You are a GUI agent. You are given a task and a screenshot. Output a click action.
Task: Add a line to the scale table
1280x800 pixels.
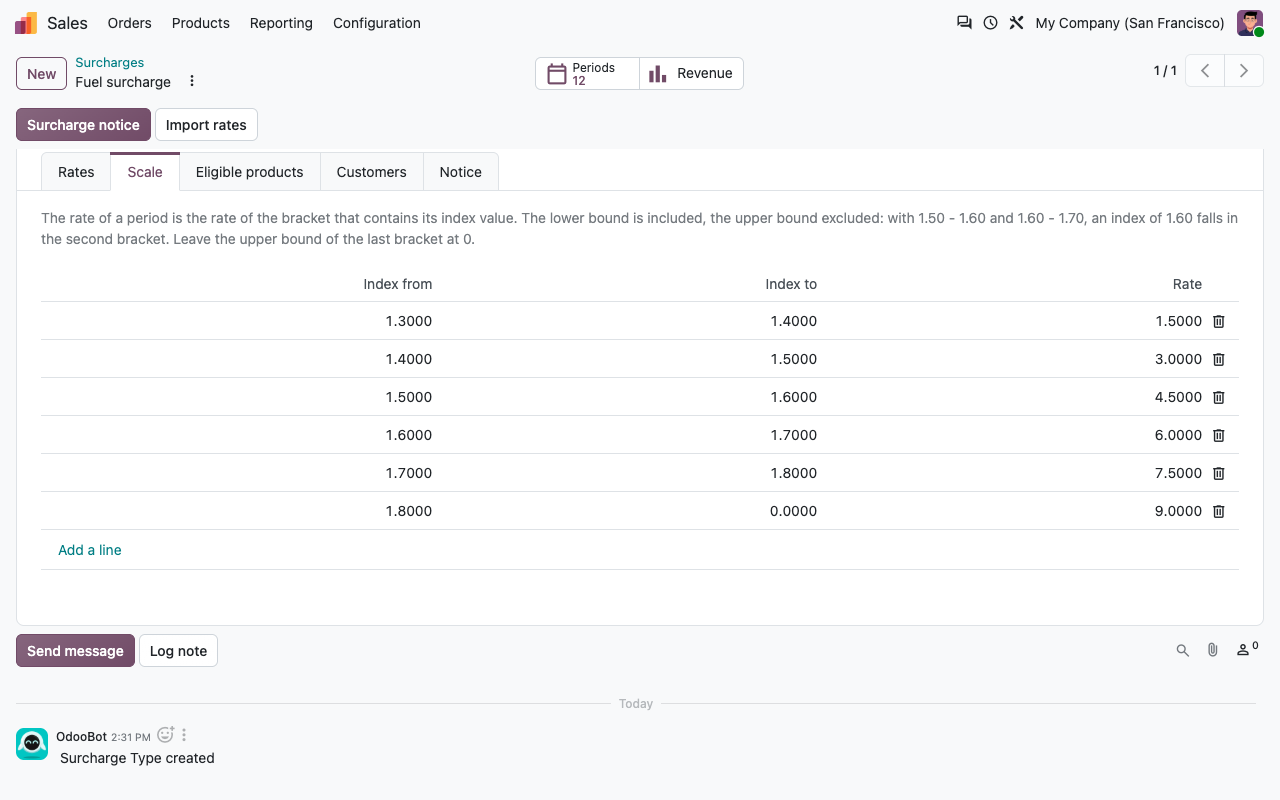point(90,550)
